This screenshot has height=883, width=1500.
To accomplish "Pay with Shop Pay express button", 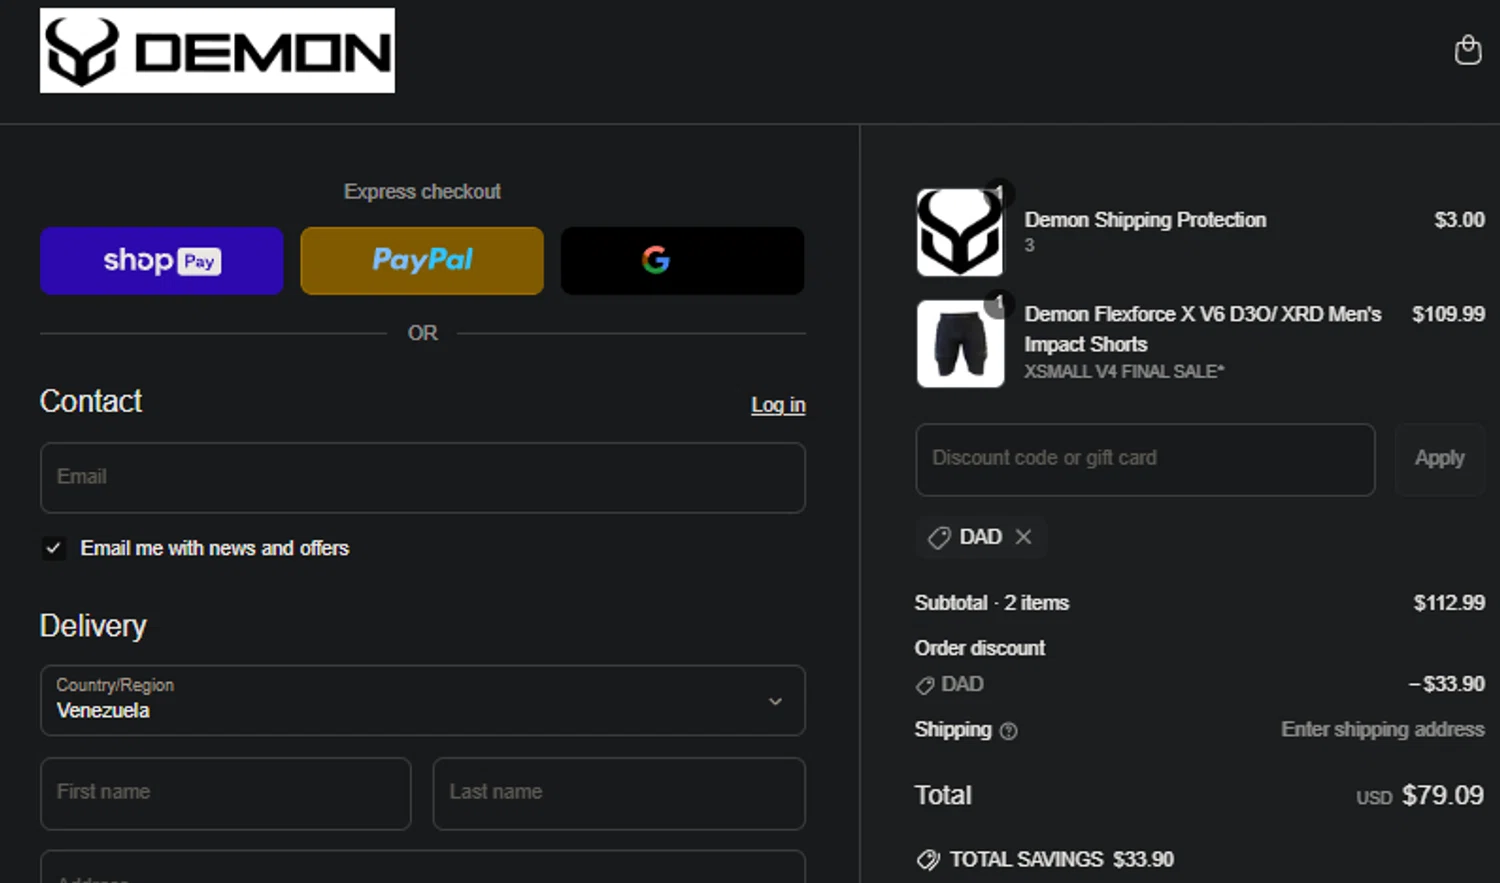I will [x=162, y=261].
